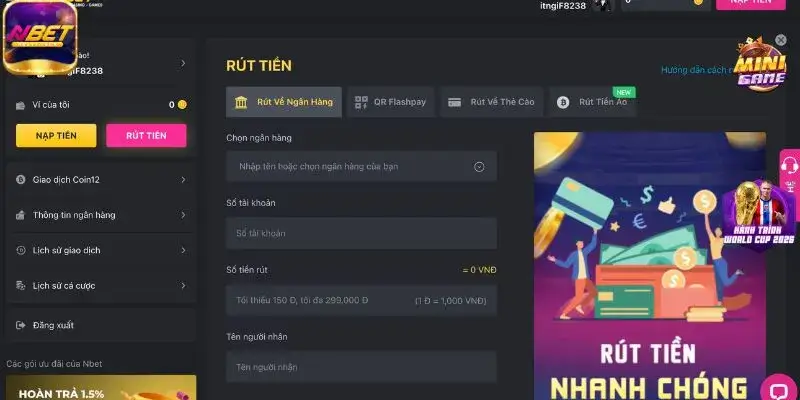
Task: Click the Đăng xuất logout icon
Action: pyautogui.click(x=20, y=325)
